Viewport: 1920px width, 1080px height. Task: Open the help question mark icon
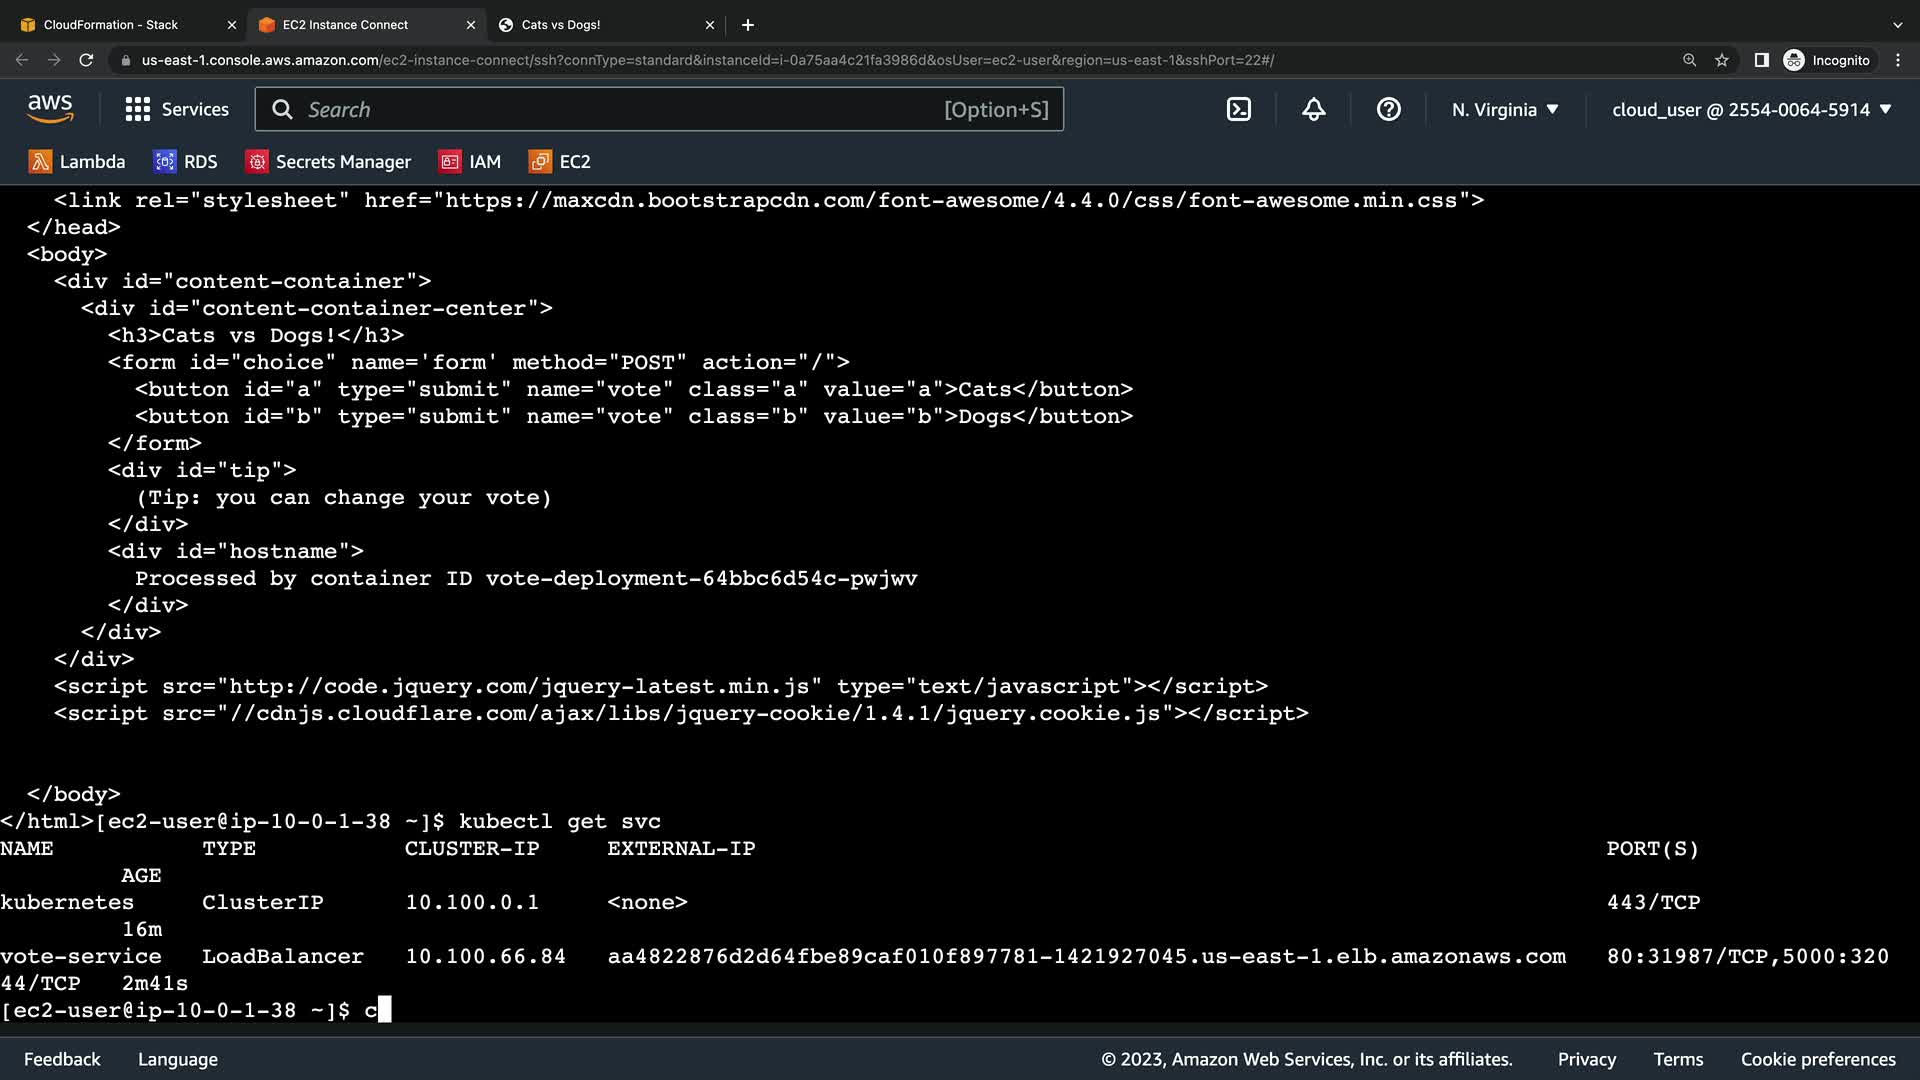tap(1388, 110)
